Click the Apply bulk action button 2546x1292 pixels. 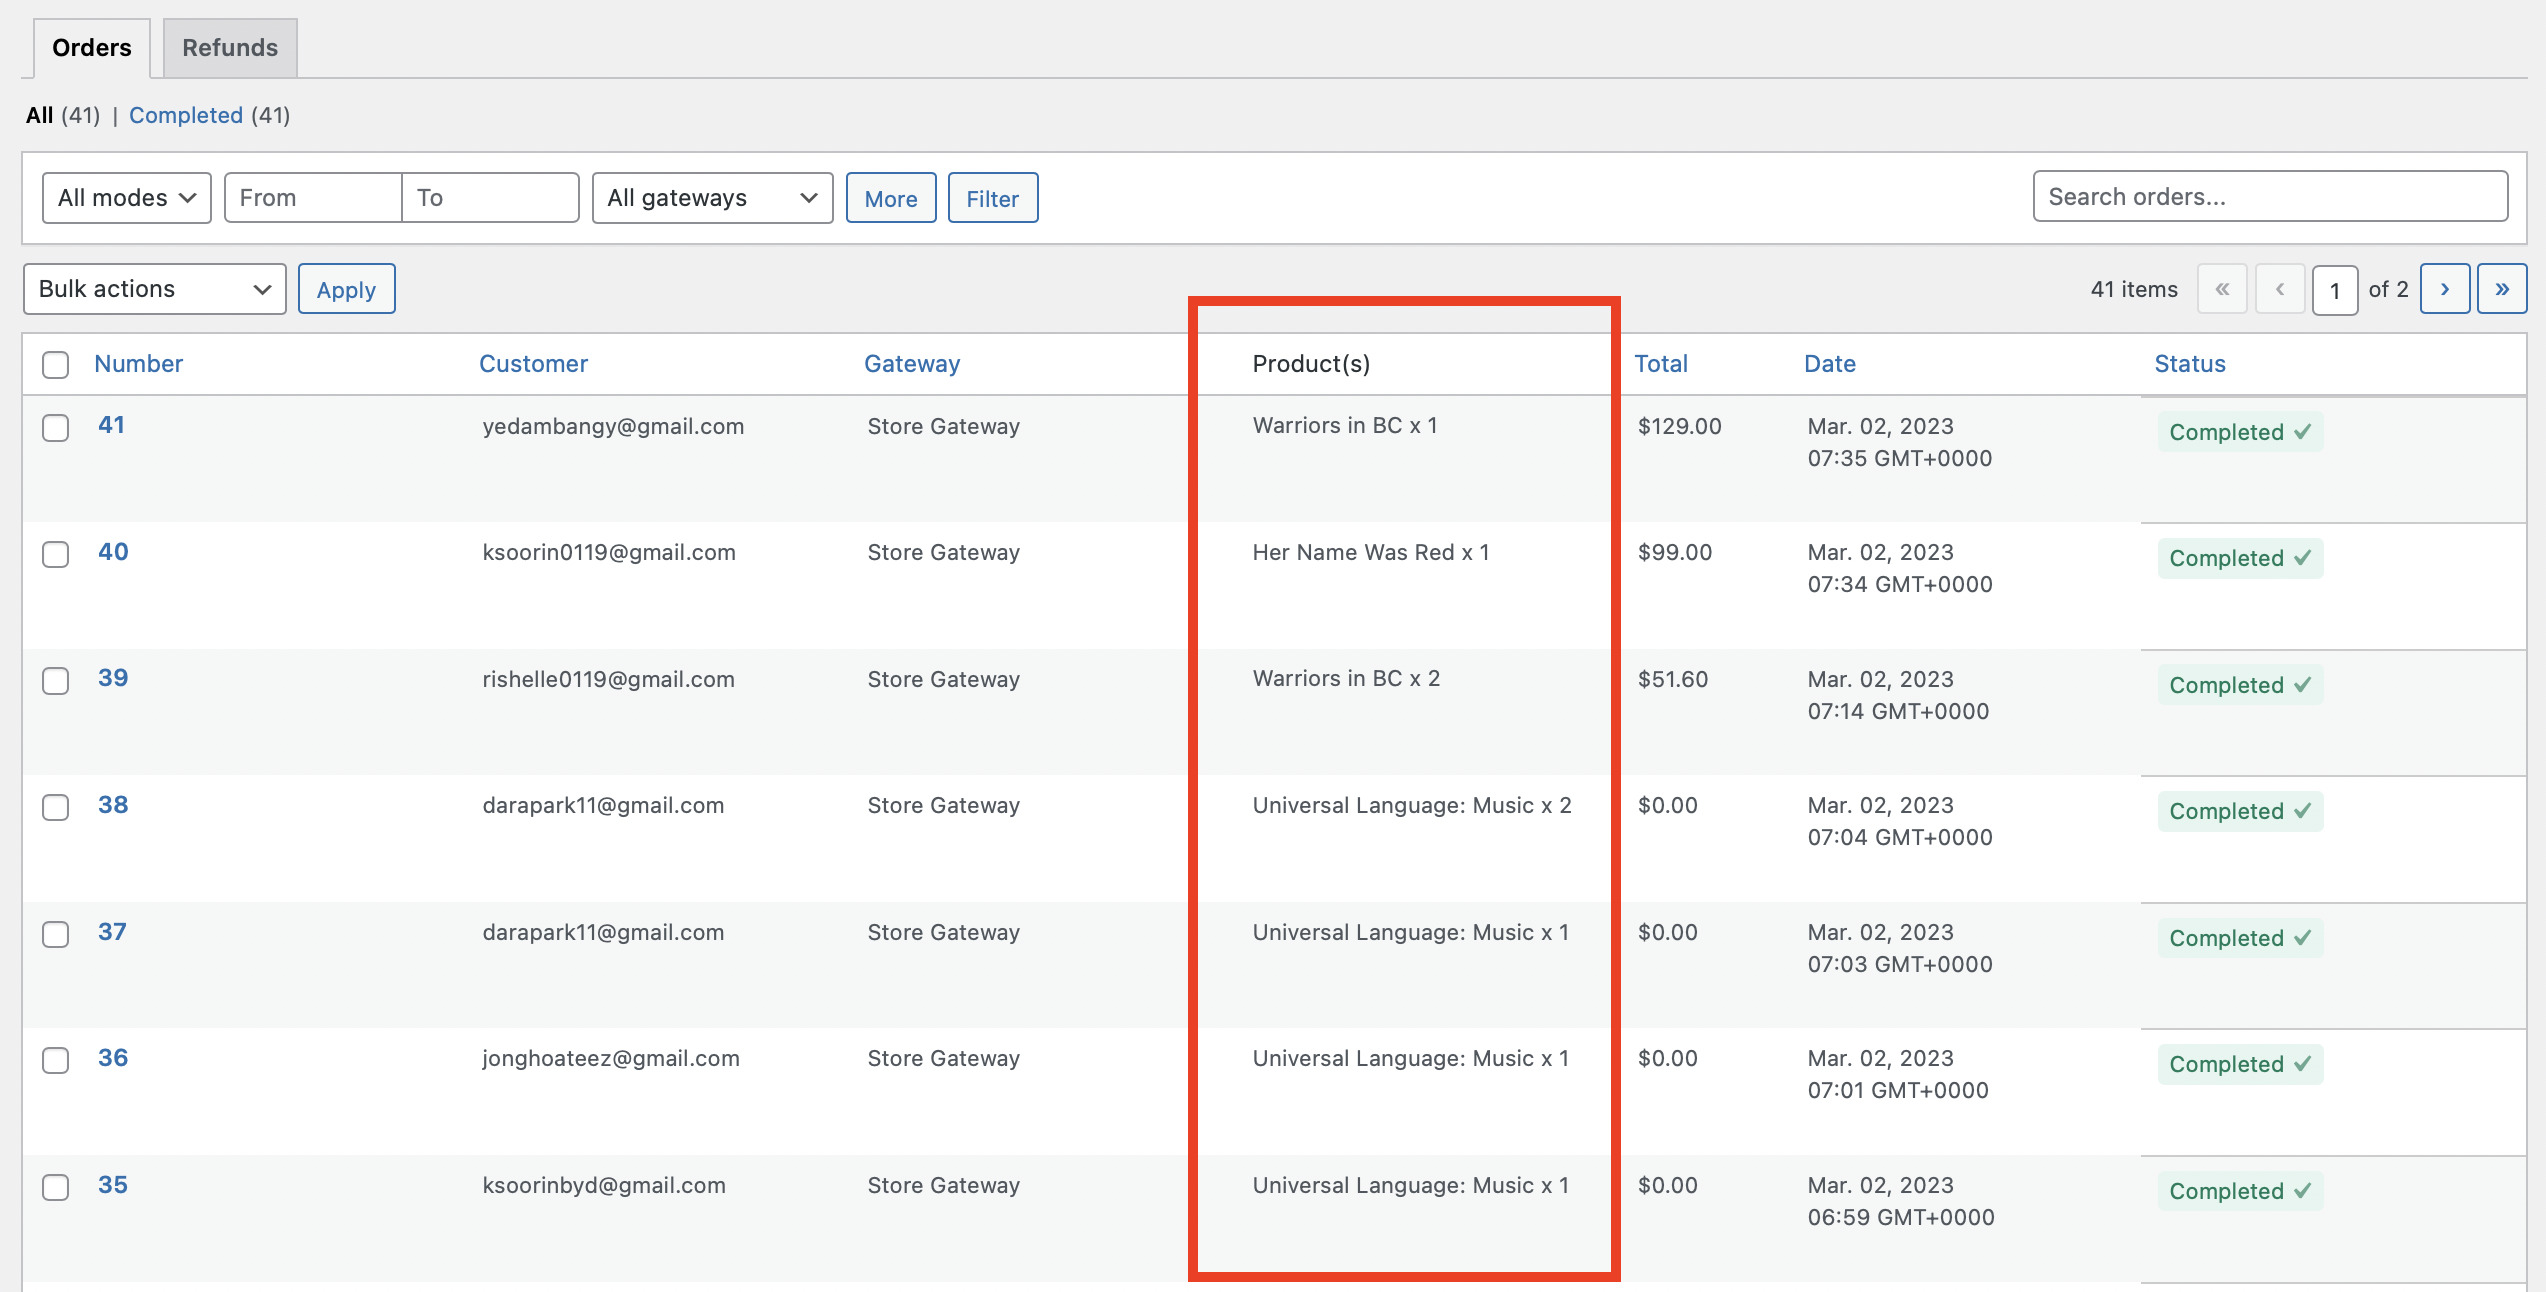(347, 289)
